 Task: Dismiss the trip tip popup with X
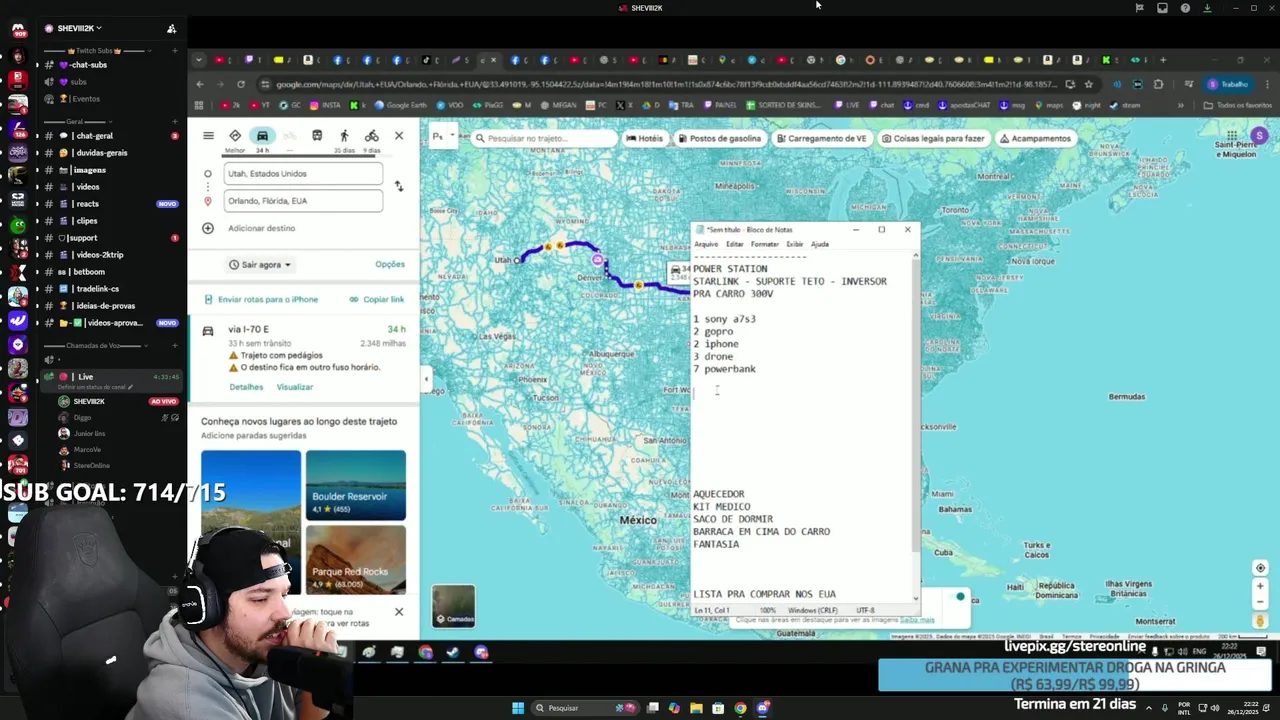[399, 611]
